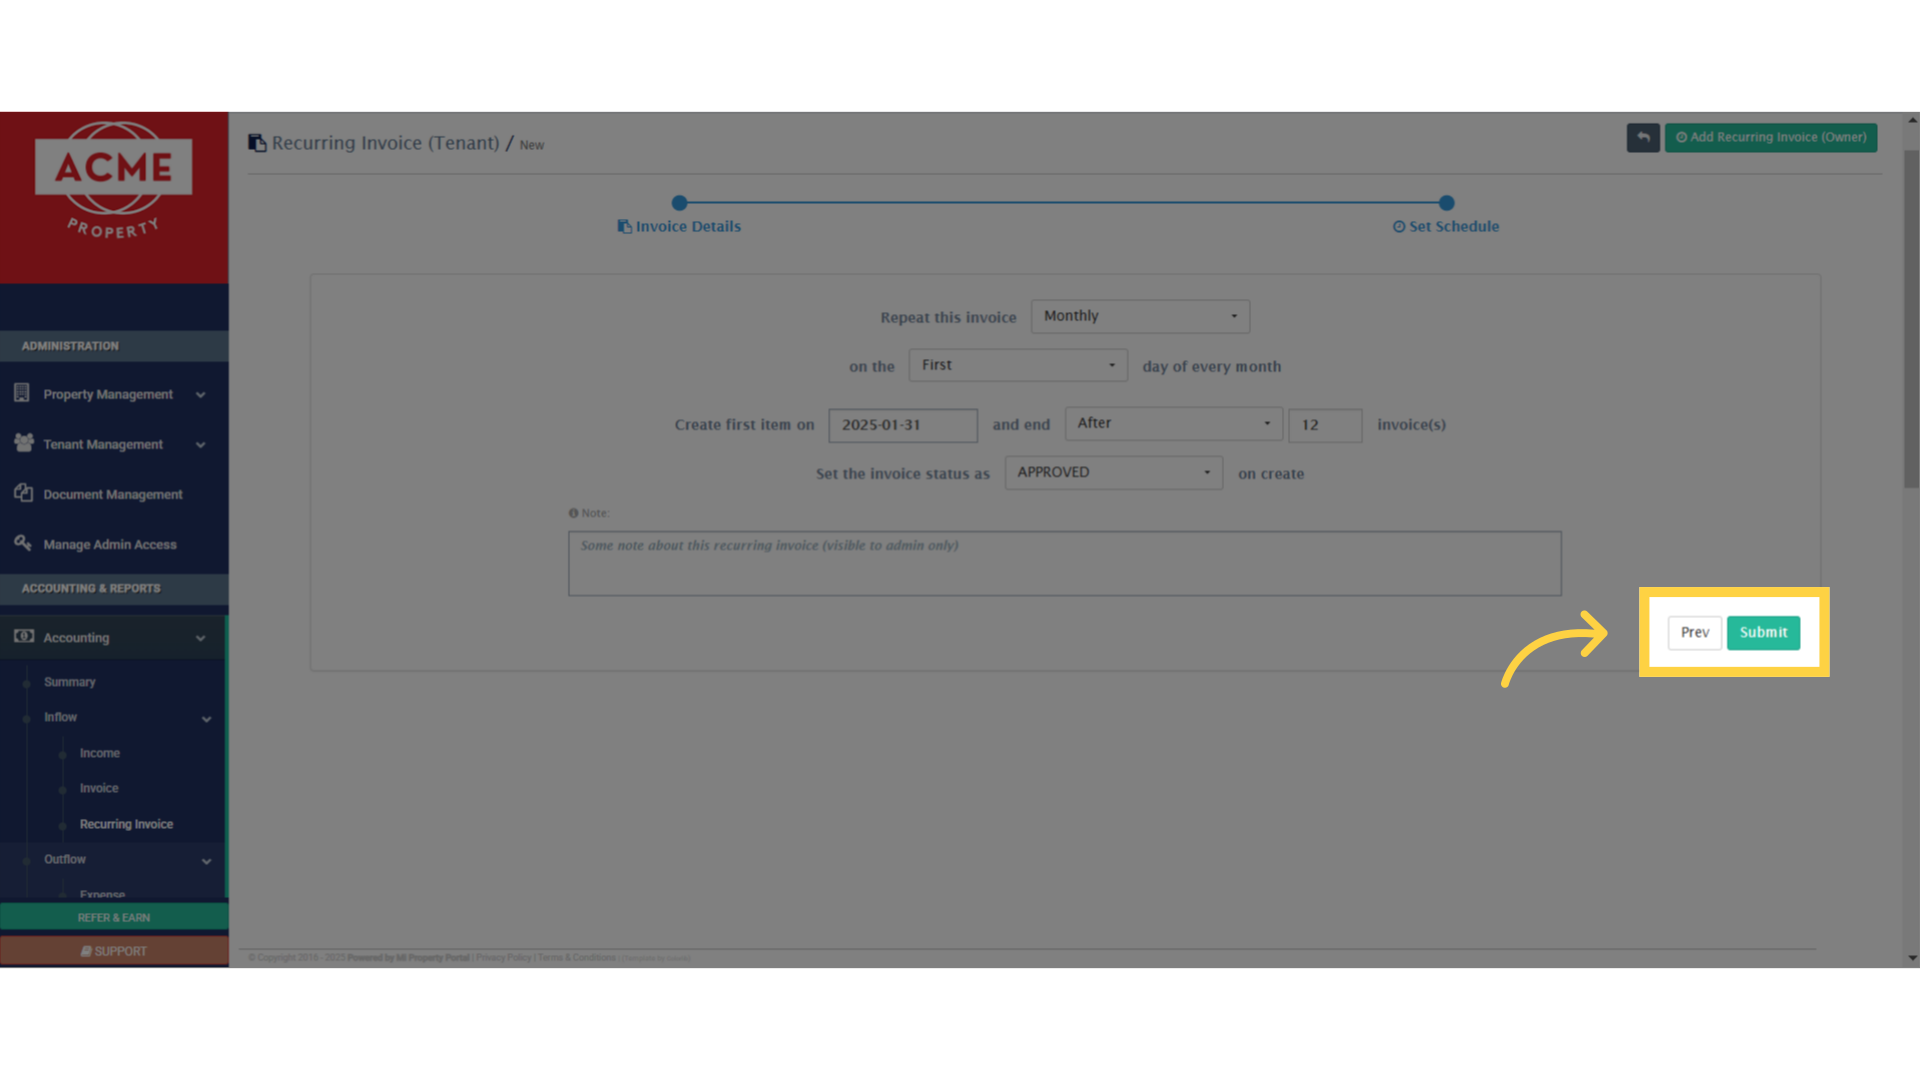Open the After end-condition dropdown
The height and width of the screenshot is (1080, 1920).
coord(1173,423)
